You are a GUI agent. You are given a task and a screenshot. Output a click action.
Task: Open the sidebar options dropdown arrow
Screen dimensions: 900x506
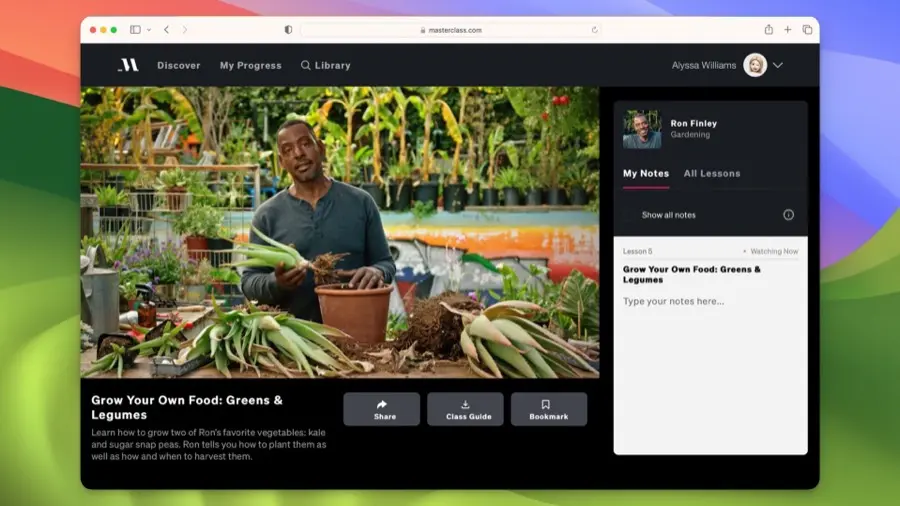coord(149,30)
